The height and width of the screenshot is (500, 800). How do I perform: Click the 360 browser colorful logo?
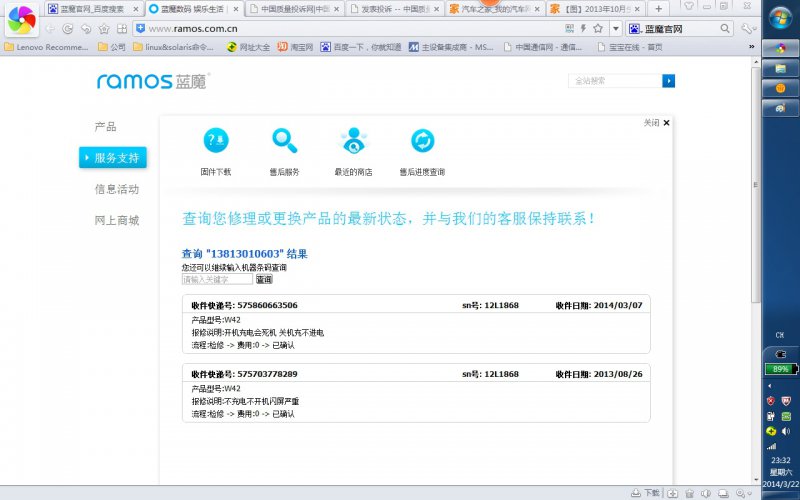click(21, 20)
